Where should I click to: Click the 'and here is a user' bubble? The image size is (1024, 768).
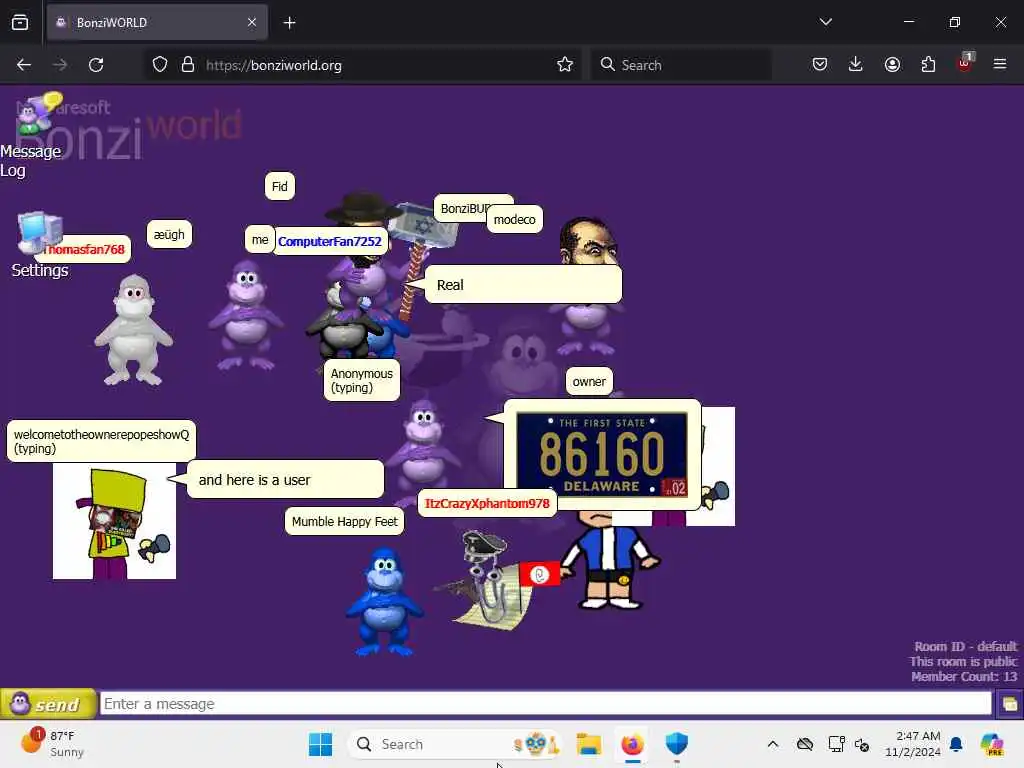point(285,479)
